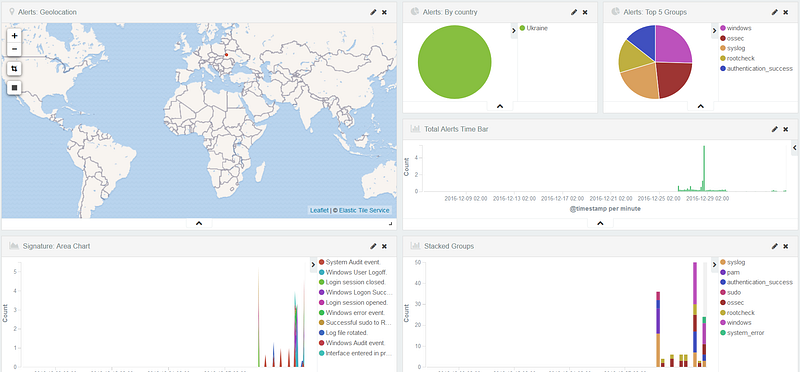Toggle authentication_success in Top 5 Groups legend
Image resolution: width=800 pixels, height=372 pixels.
[756, 68]
